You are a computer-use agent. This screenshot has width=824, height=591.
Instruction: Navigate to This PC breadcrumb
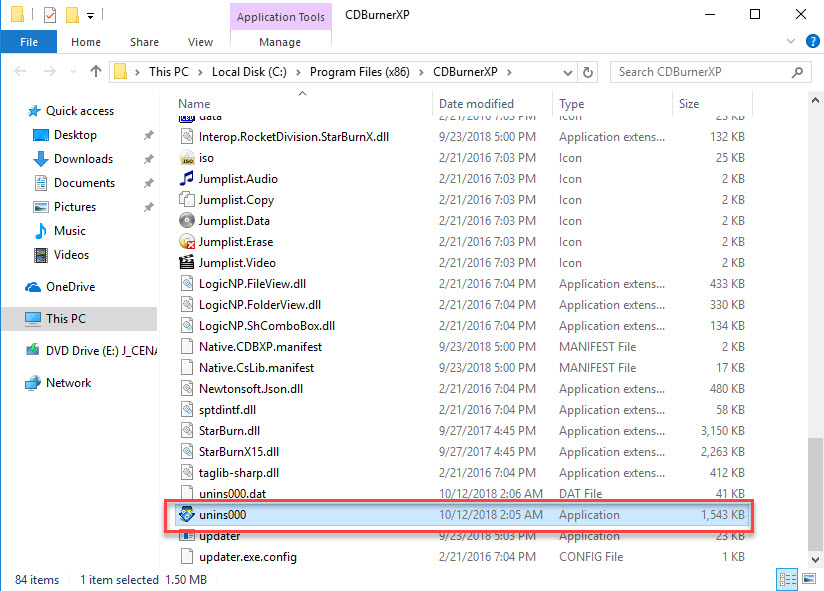[169, 72]
